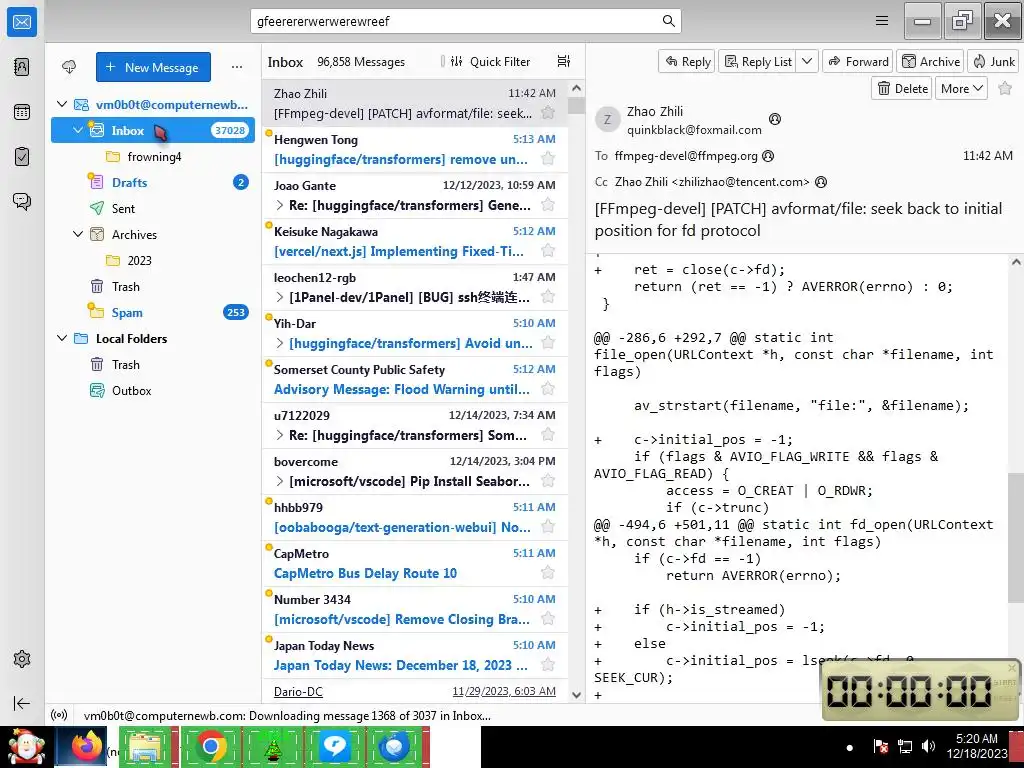This screenshot has width=1024, height=768.
Task: Open the Reply List dropdown arrow
Action: [807, 61]
